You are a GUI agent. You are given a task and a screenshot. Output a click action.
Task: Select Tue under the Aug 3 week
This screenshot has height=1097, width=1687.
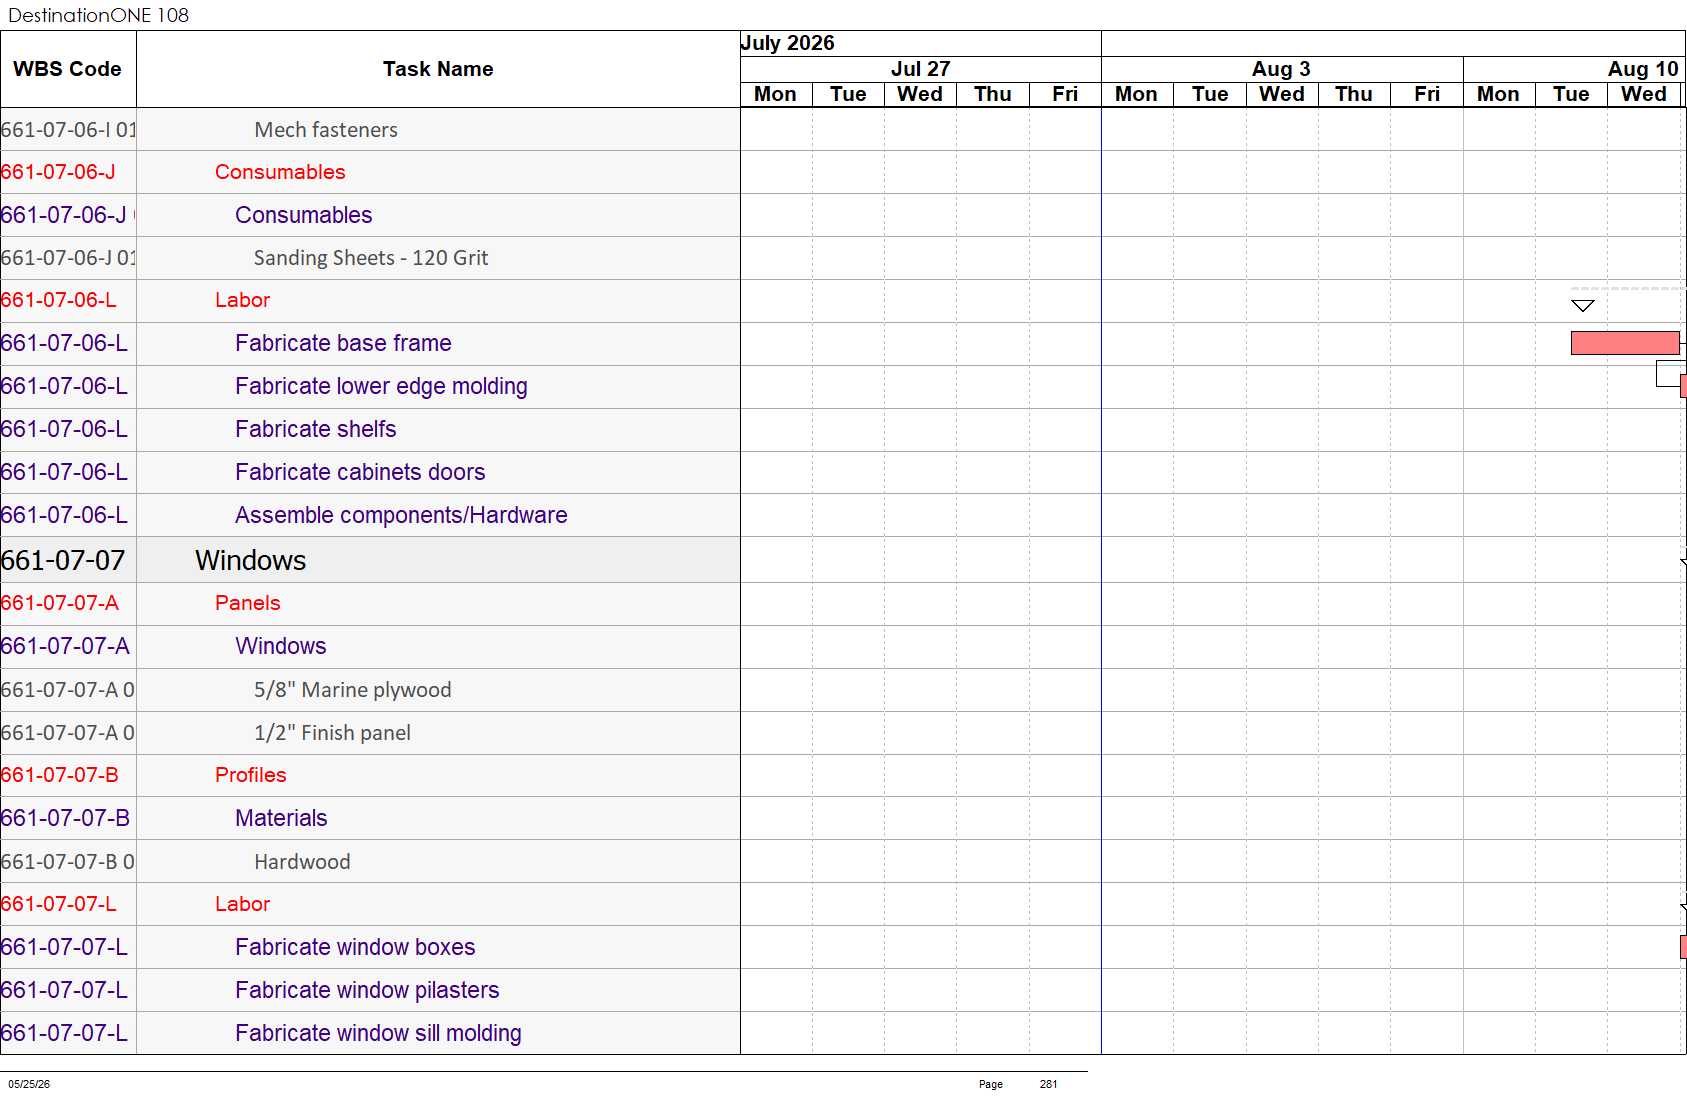pyautogui.click(x=1210, y=94)
